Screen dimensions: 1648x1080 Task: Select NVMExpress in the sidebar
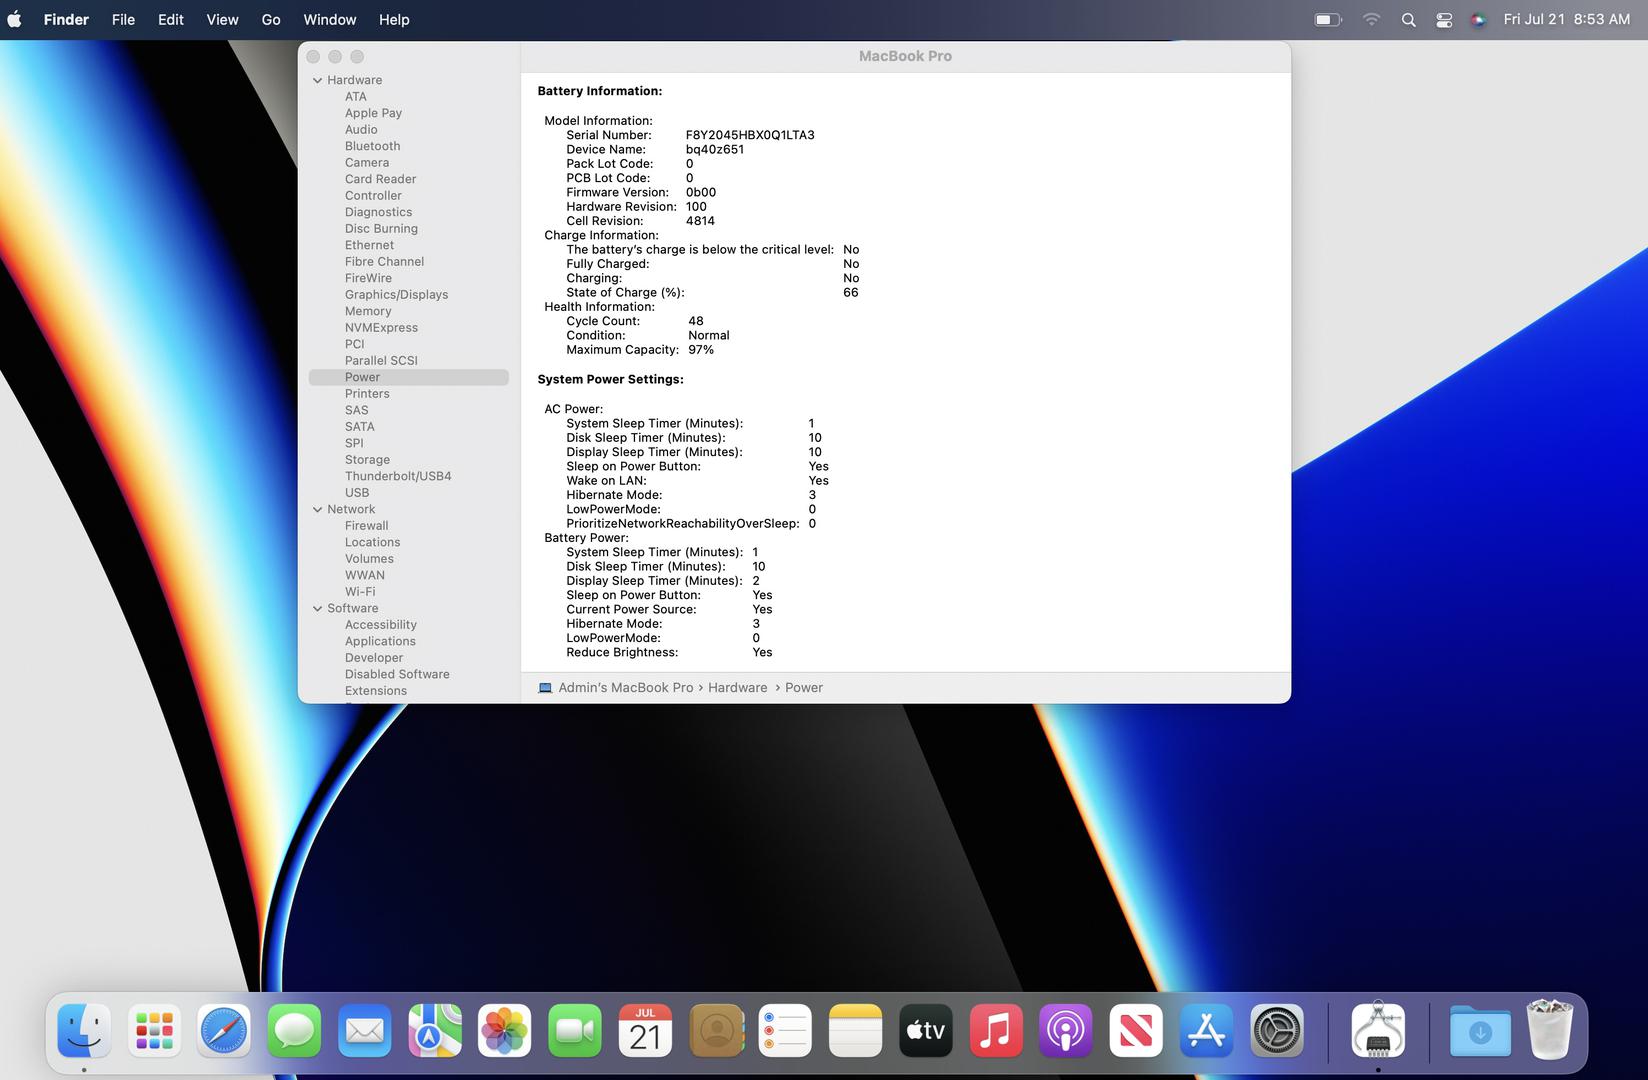coord(381,328)
